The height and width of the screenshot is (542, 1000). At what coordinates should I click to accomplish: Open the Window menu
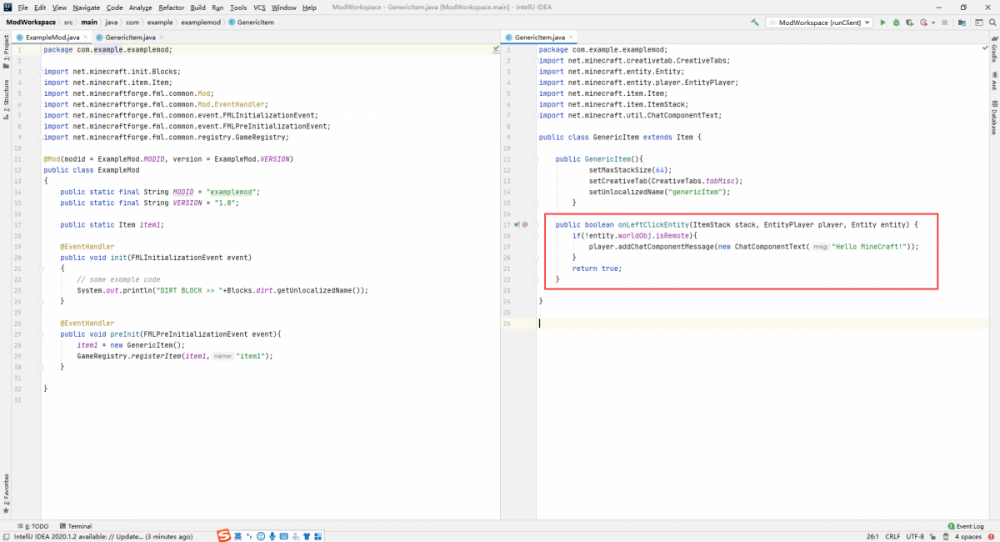[284, 8]
